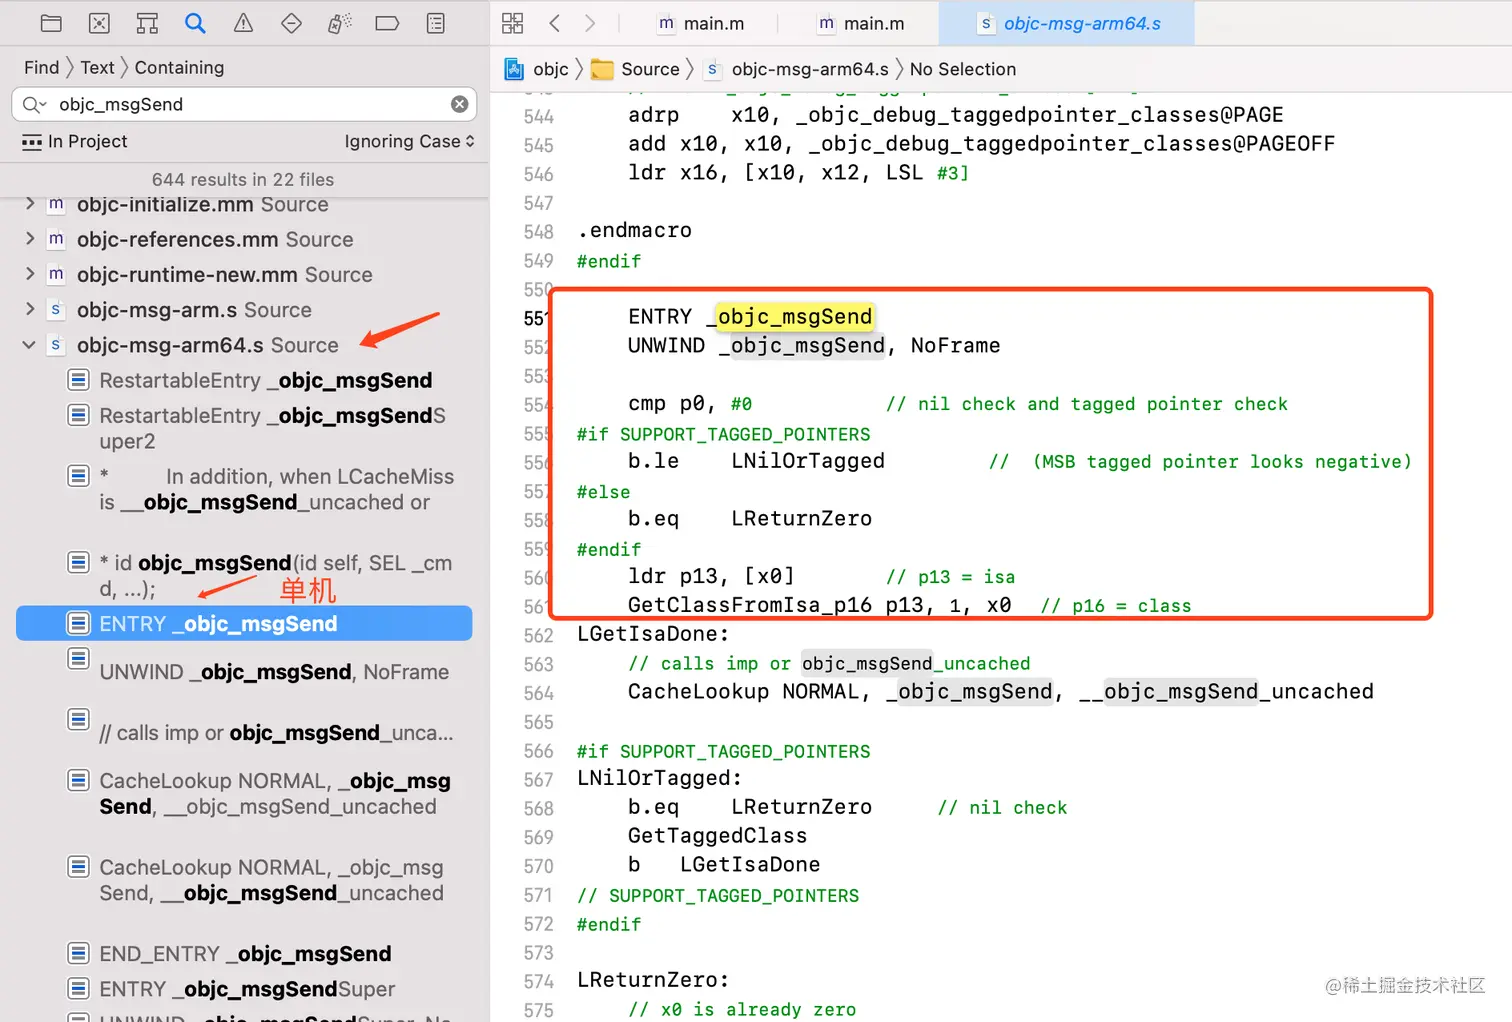Click line number 562 in the gutter
Image resolution: width=1512 pixels, height=1022 pixels.
538,635
